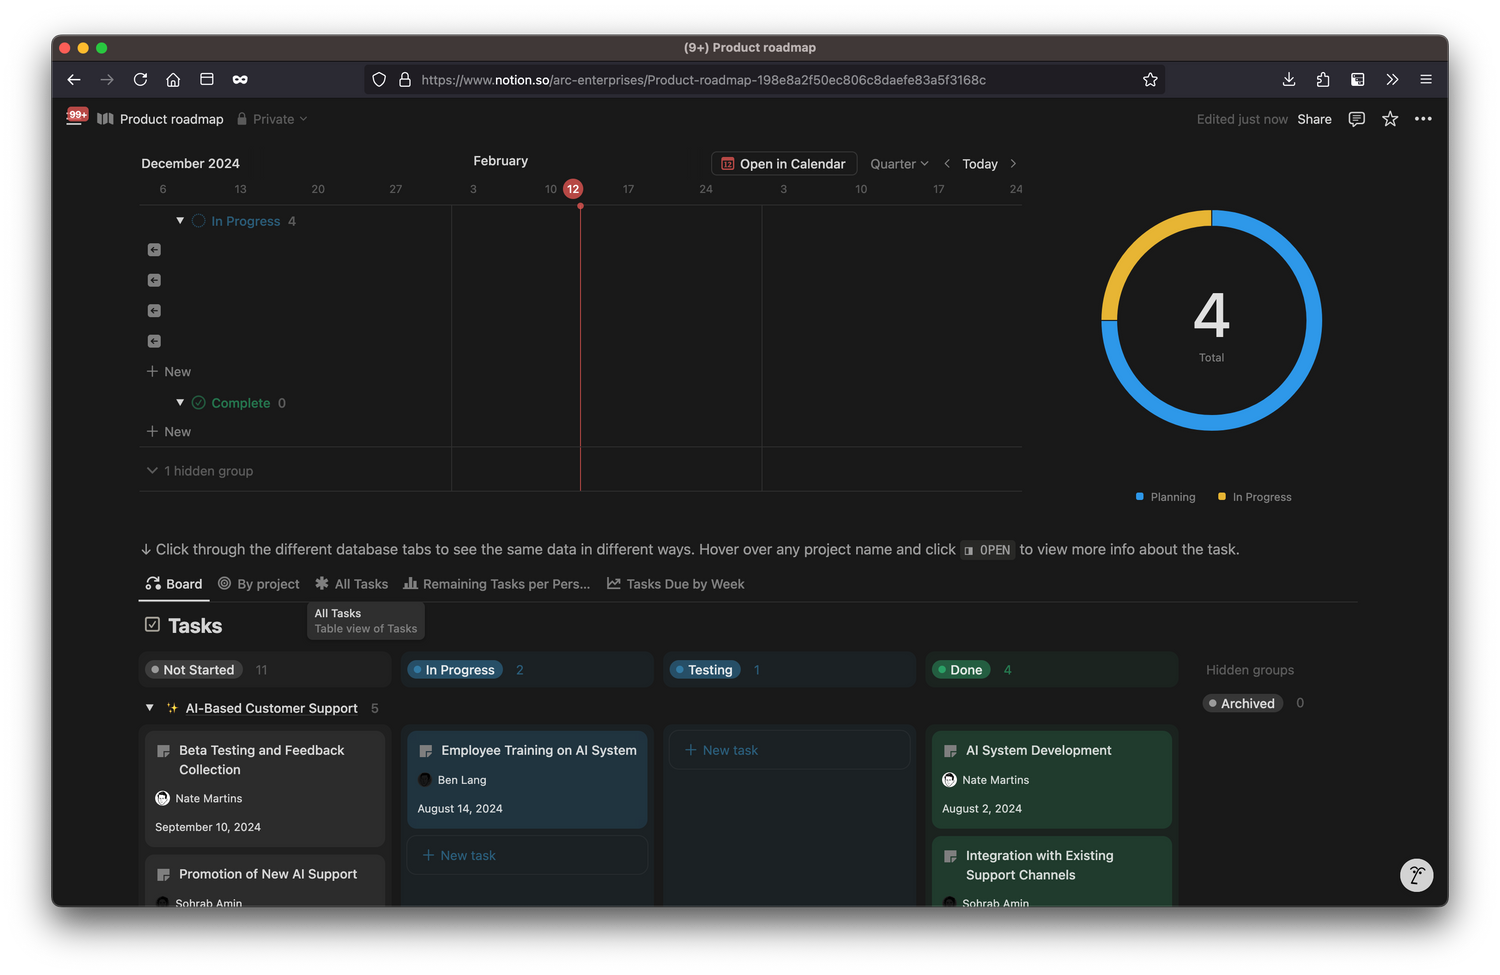Click the blue Planning swatch in the chart legend

(1140, 496)
